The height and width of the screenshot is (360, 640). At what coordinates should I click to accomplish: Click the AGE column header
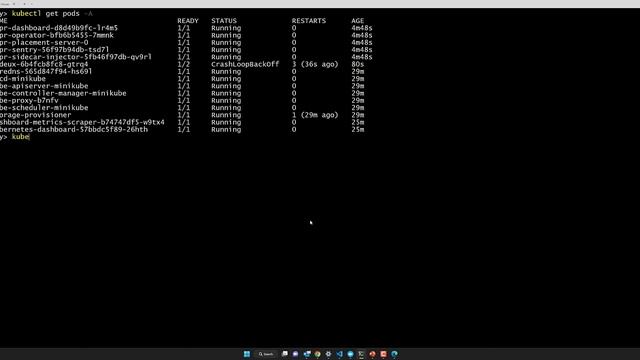357,20
